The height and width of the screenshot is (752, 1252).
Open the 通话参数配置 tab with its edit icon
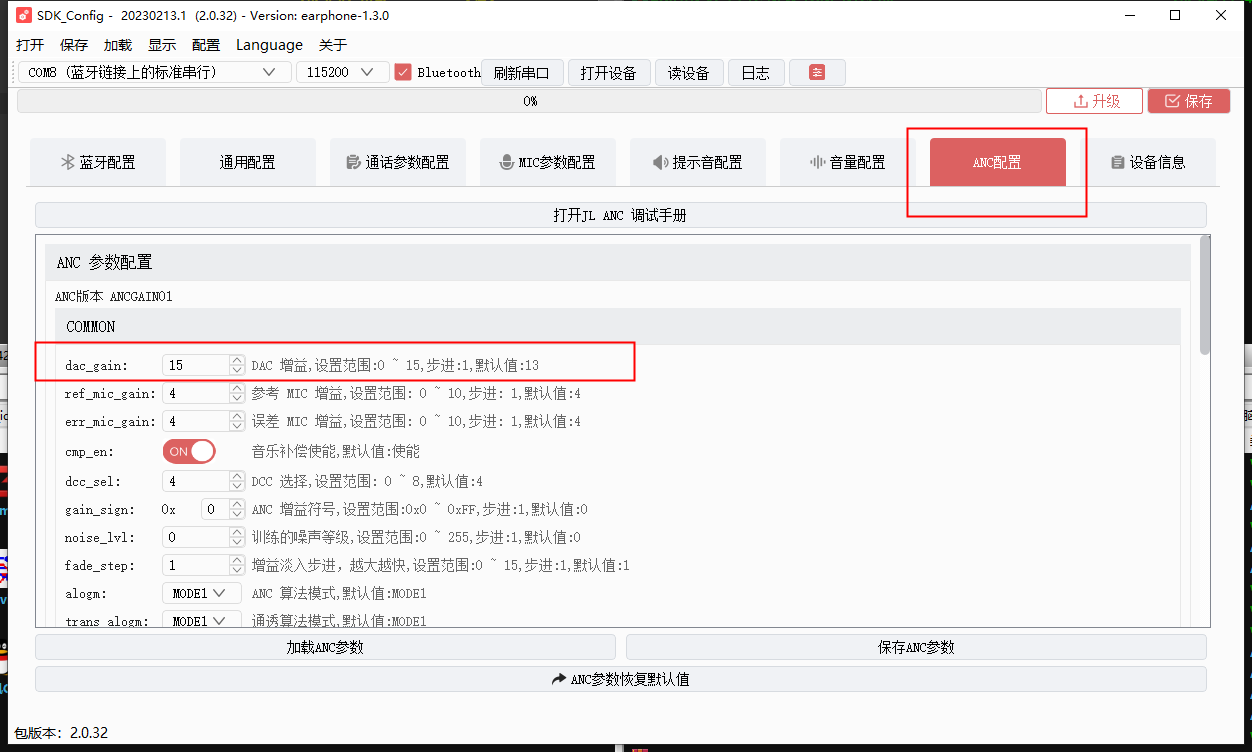(x=398, y=162)
